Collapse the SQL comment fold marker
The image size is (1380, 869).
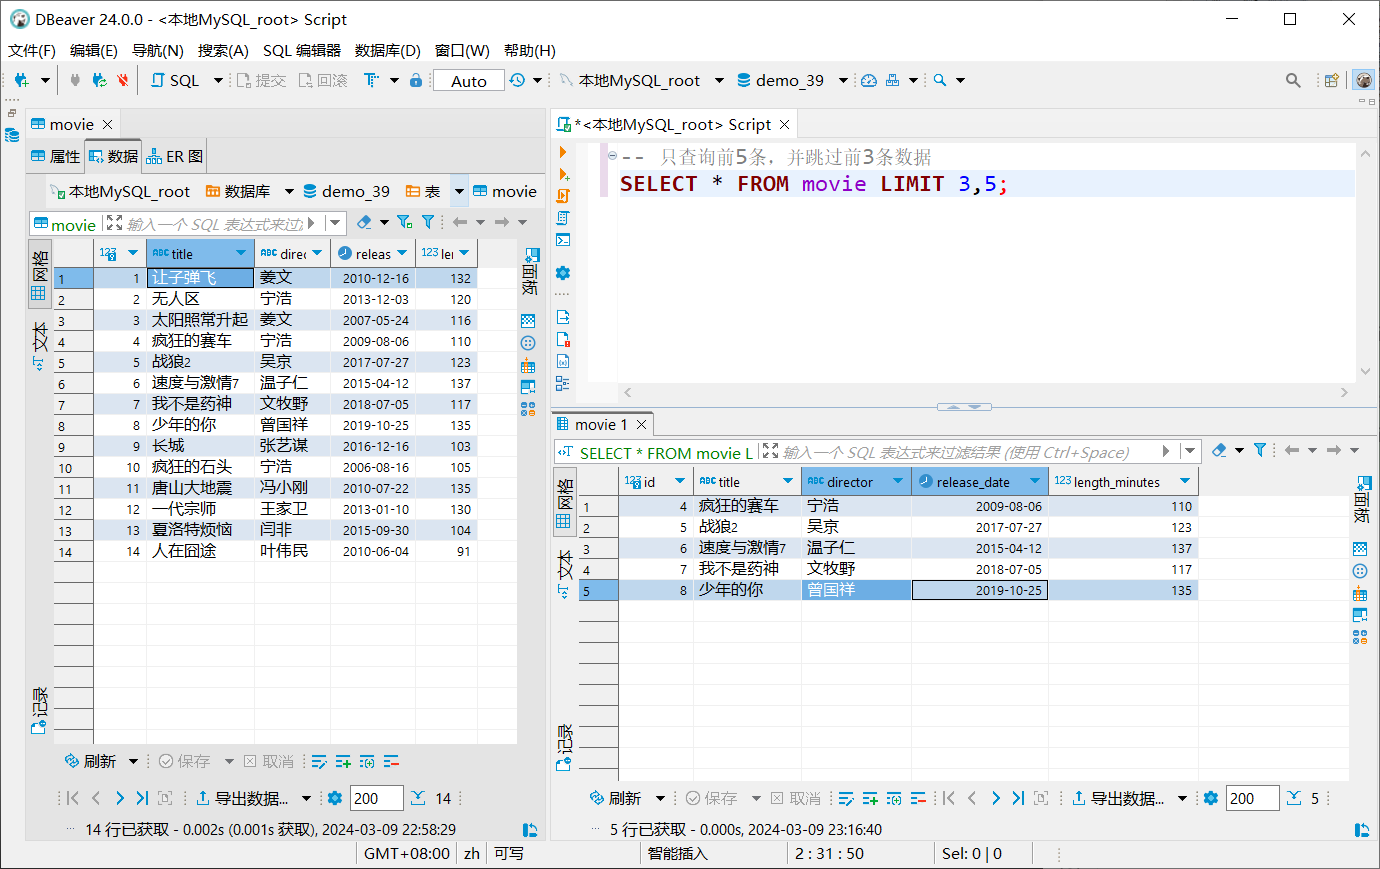tap(611, 156)
